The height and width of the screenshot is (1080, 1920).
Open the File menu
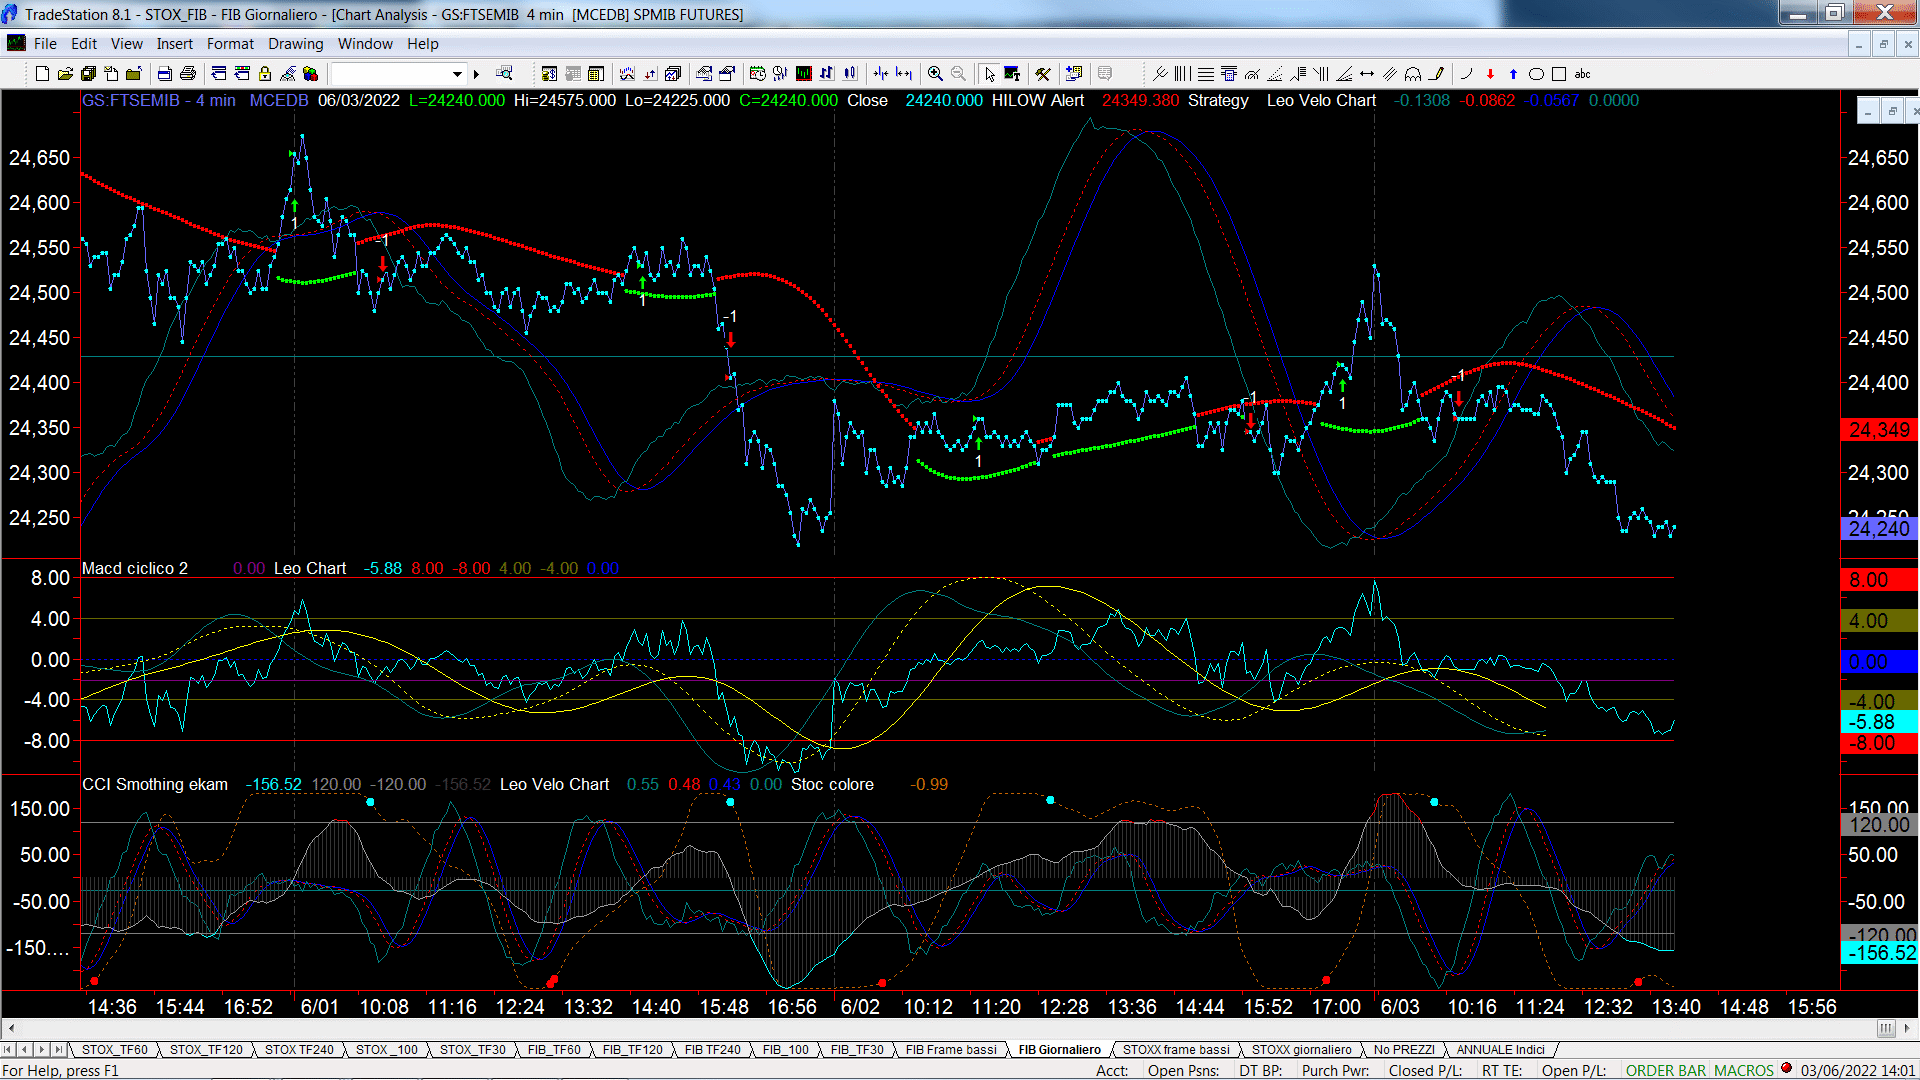coord(45,44)
